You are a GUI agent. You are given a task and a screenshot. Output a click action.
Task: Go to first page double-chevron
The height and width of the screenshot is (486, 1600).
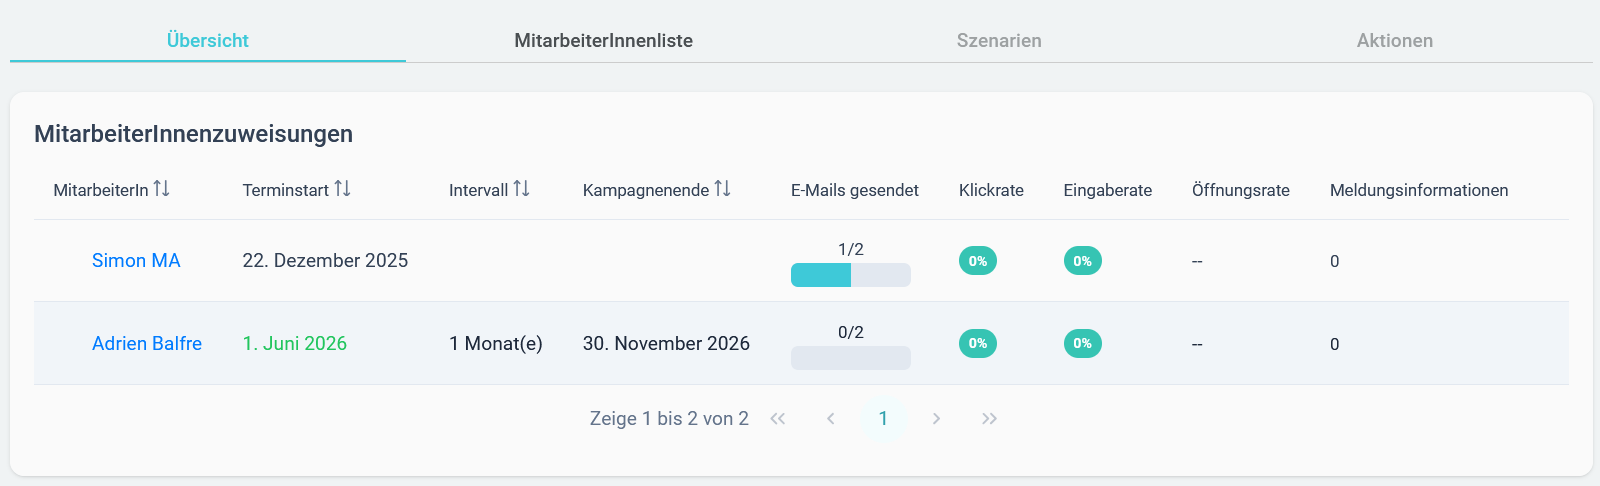778,419
